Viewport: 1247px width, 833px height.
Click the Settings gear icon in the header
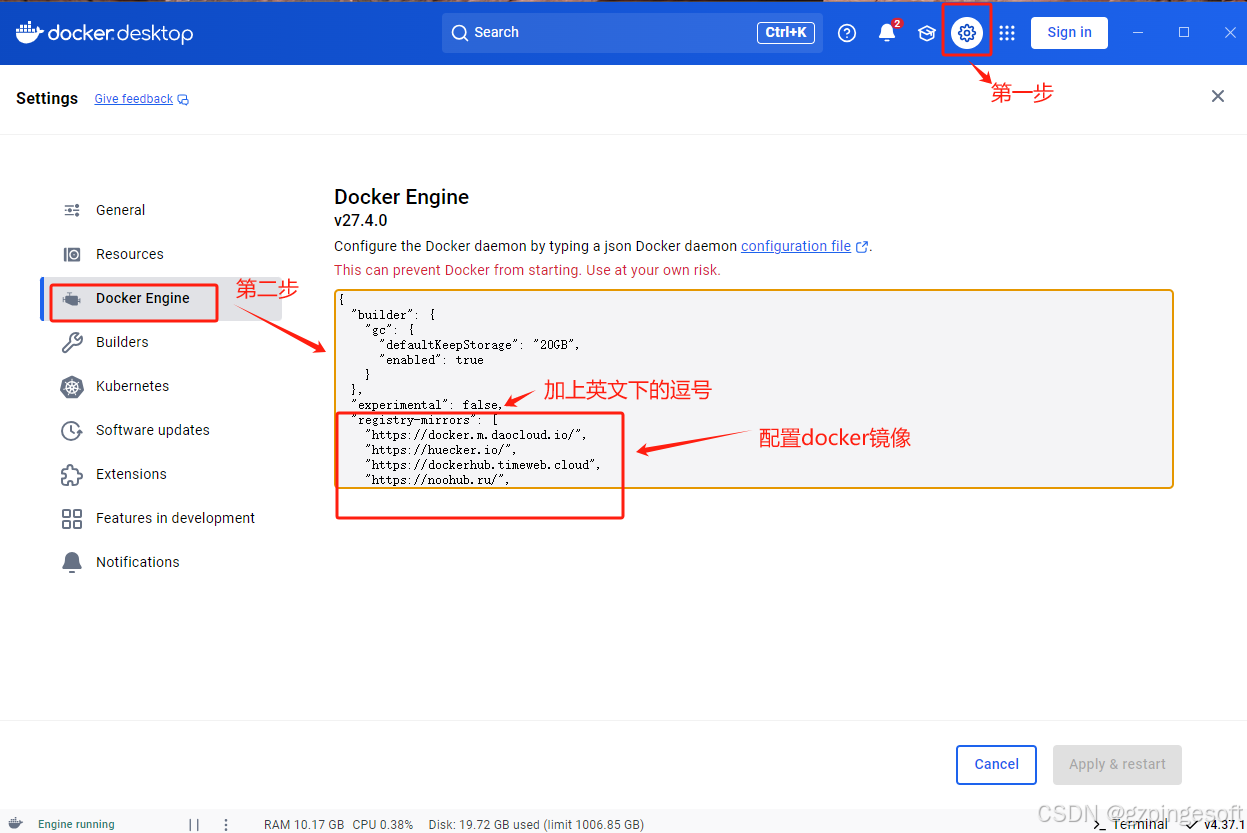pos(966,33)
